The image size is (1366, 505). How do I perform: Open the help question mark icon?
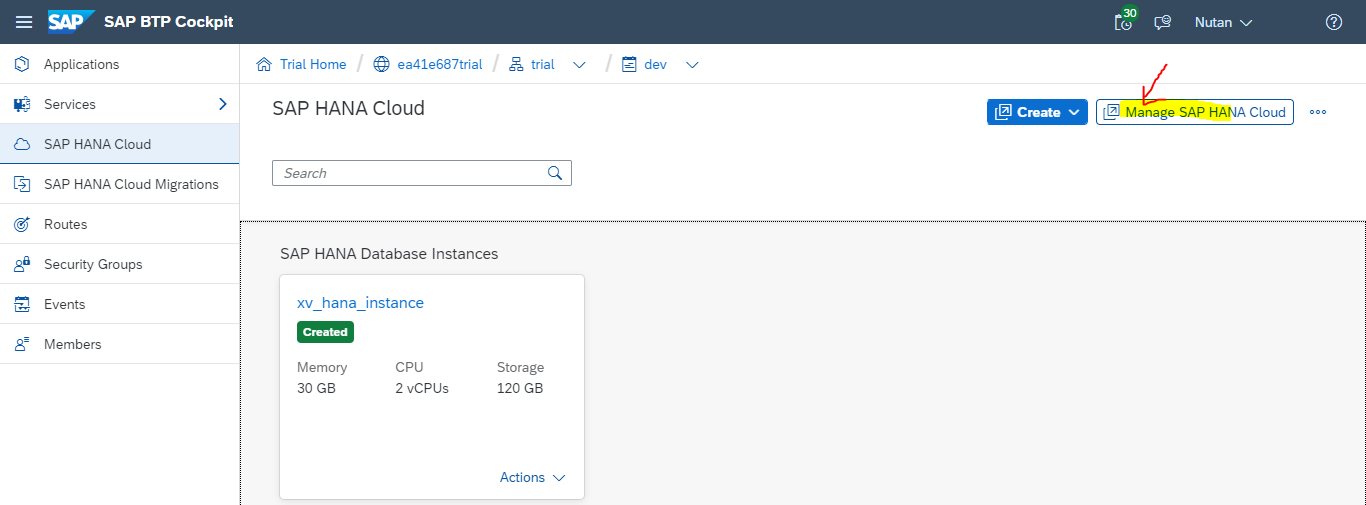point(1333,22)
